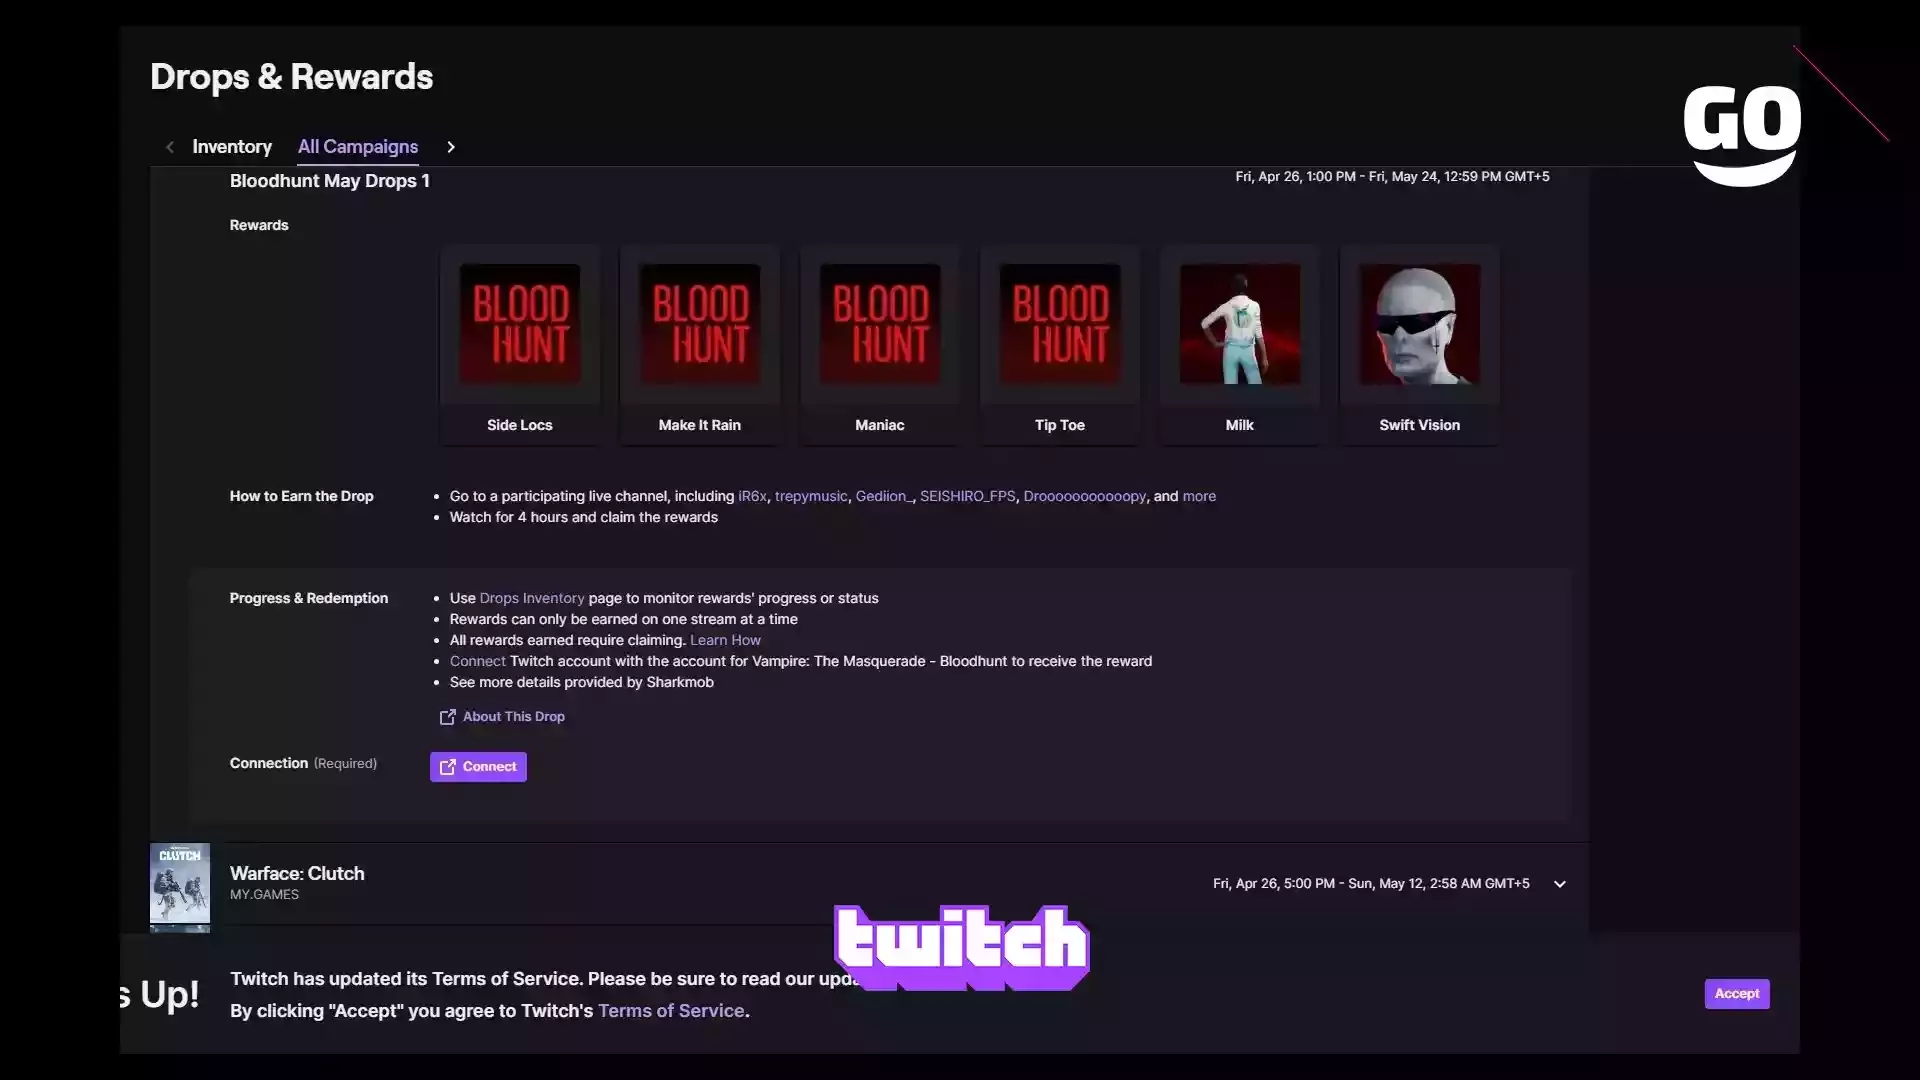This screenshot has height=1080, width=1920.
Task: Open the Milk outfit reward image
Action: tap(1240, 324)
